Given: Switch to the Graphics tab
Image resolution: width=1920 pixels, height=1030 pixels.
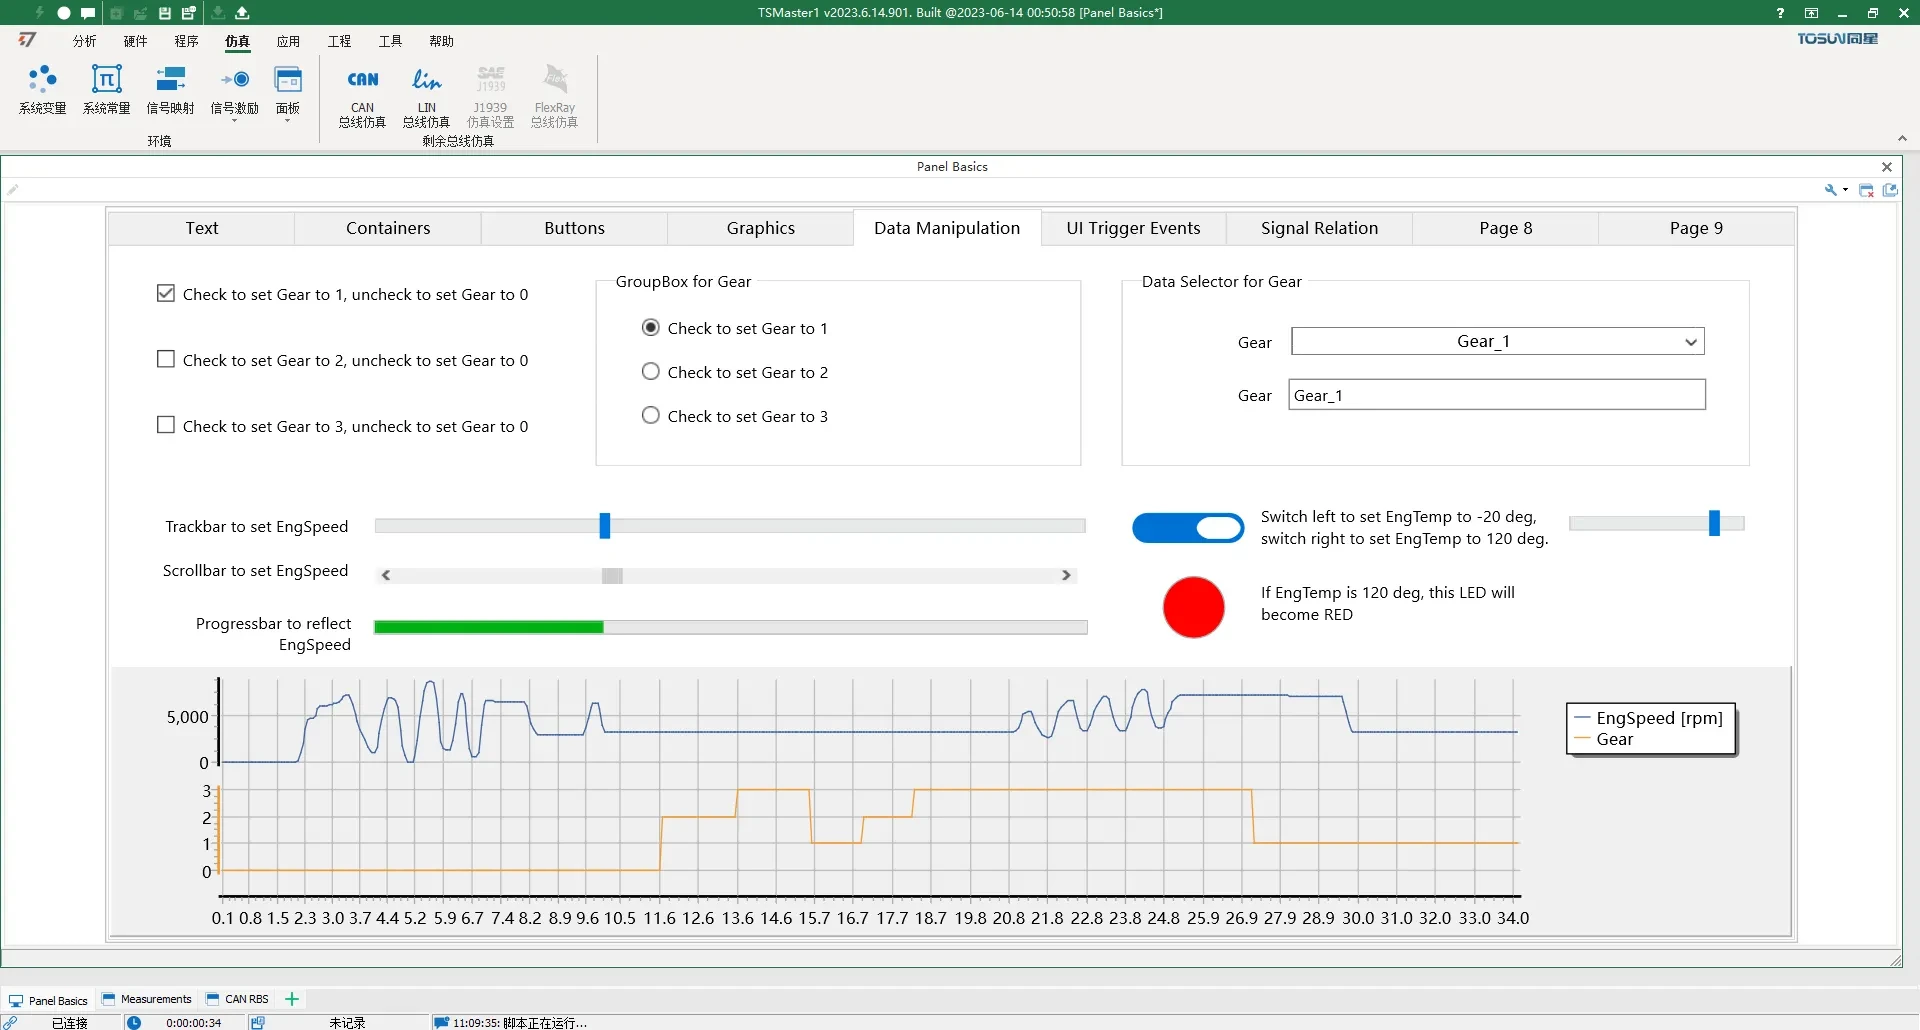Looking at the screenshot, I should [x=760, y=228].
